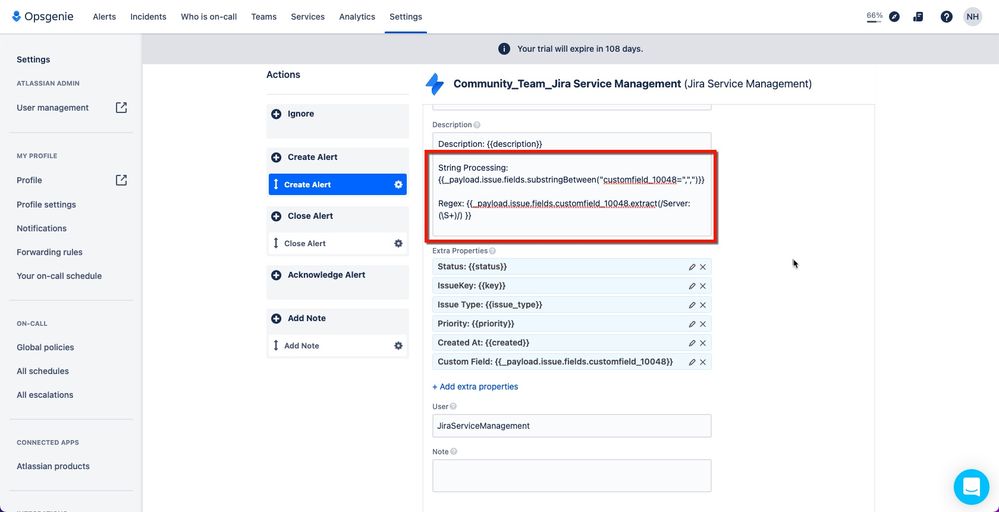Click plus icon beside Acknowledge Alert
This screenshot has height=512, width=999.
click(x=276, y=275)
